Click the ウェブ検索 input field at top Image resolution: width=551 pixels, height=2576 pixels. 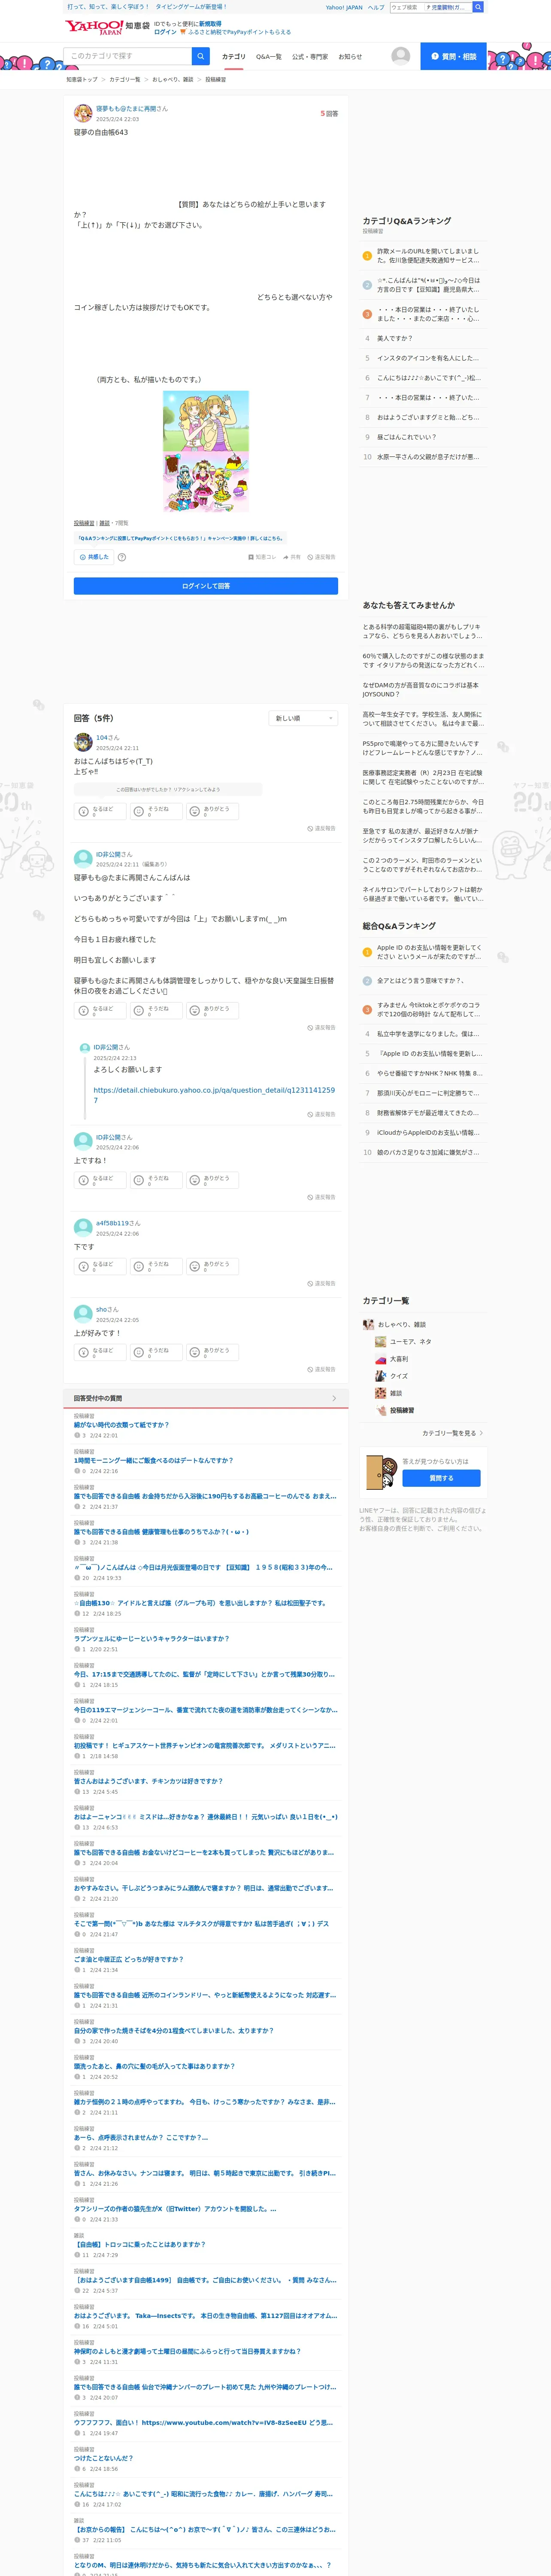407,7
